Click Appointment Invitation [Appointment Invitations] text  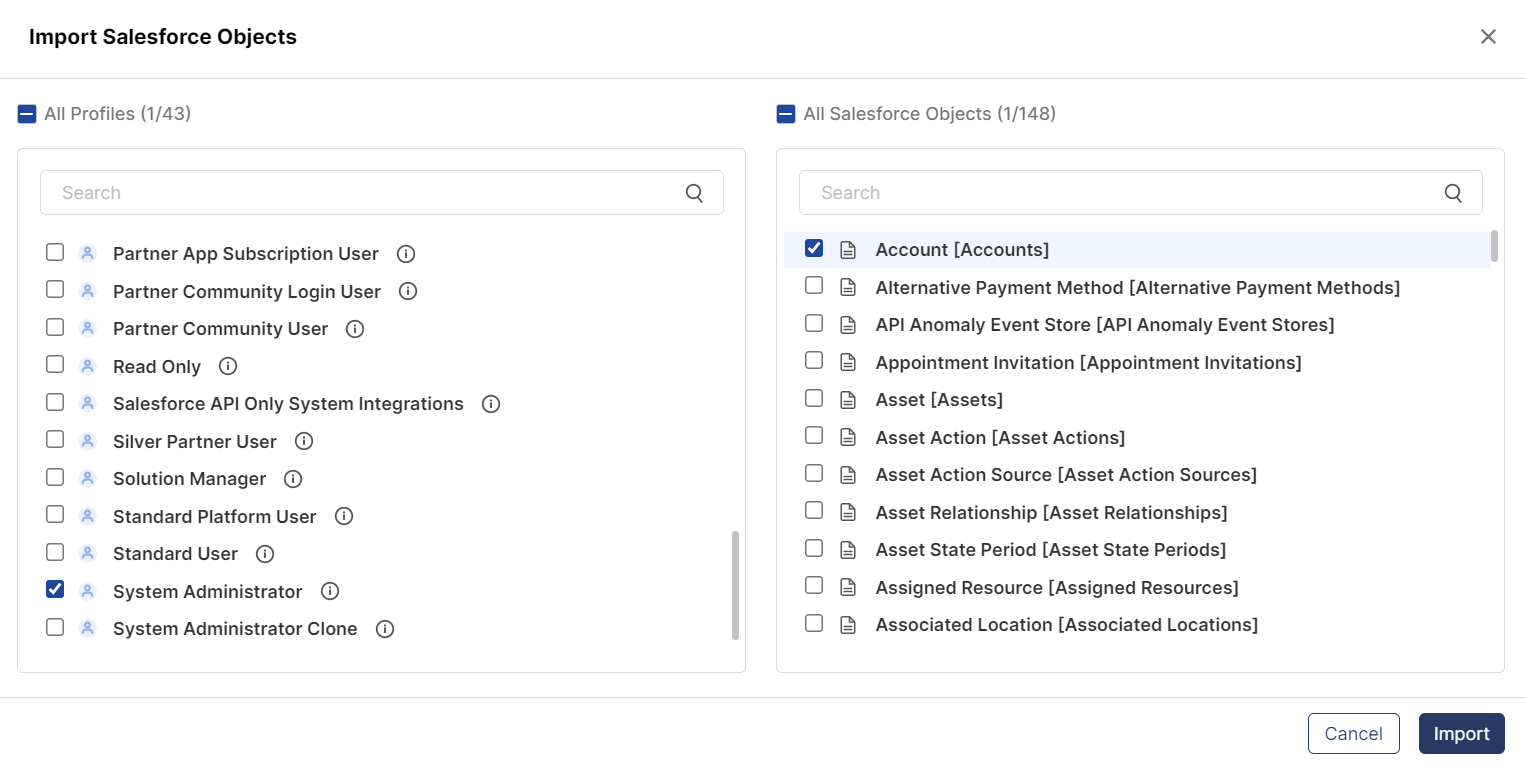coord(1089,363)
